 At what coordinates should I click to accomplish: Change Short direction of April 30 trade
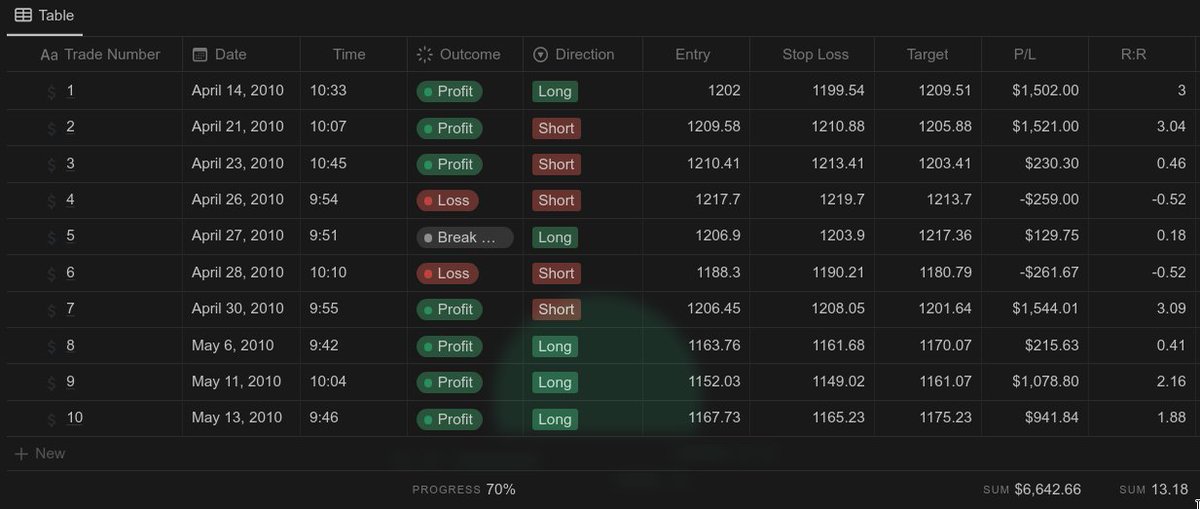pos(557,309)
